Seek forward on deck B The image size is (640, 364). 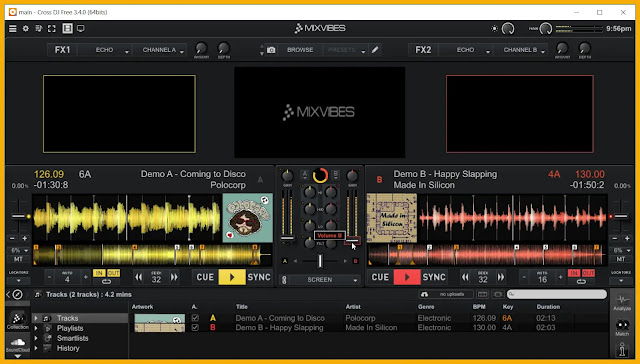click(501, 277)
